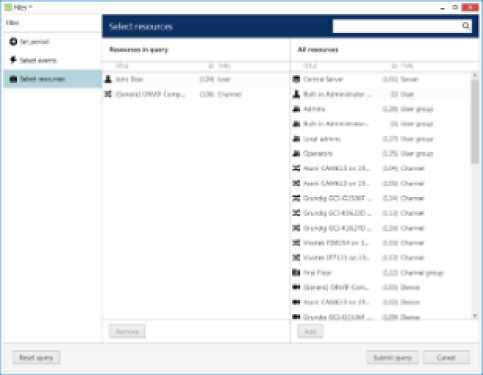
Task: Click the Cancel button
Action: click(x=446, y=358)
